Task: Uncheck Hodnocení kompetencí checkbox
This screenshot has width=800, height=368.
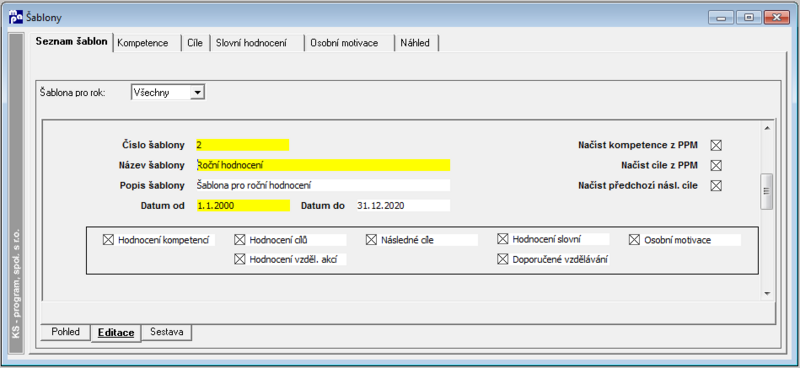Action: [108, 240]
